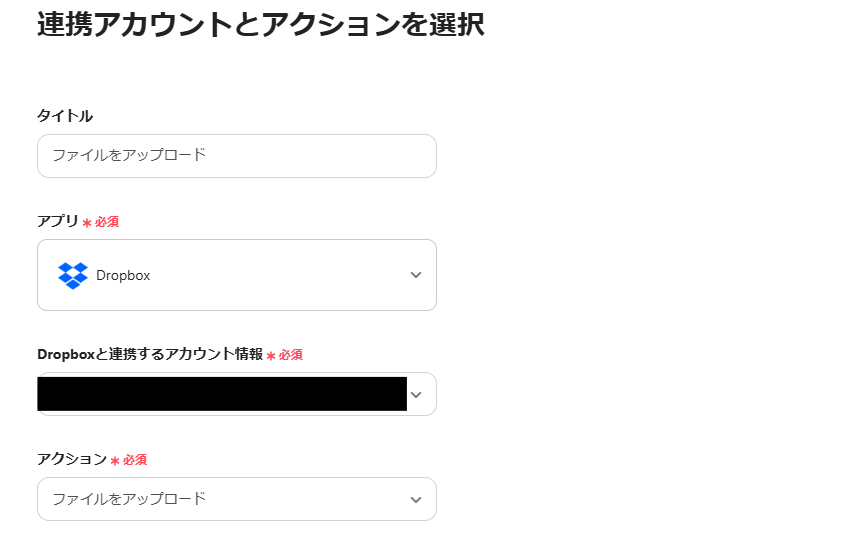Click the 必須 marker beside アクション

[135, 460]
